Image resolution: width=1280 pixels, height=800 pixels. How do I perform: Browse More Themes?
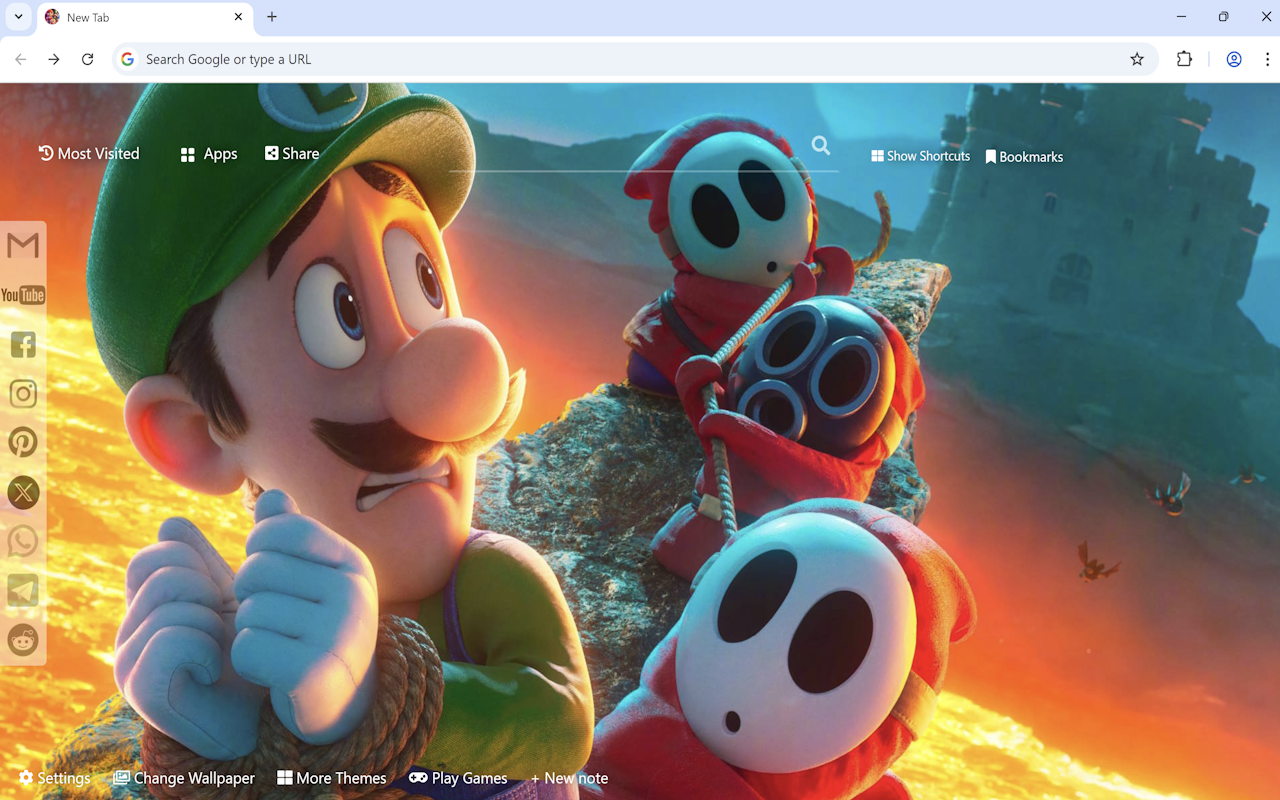pos(331,777)
